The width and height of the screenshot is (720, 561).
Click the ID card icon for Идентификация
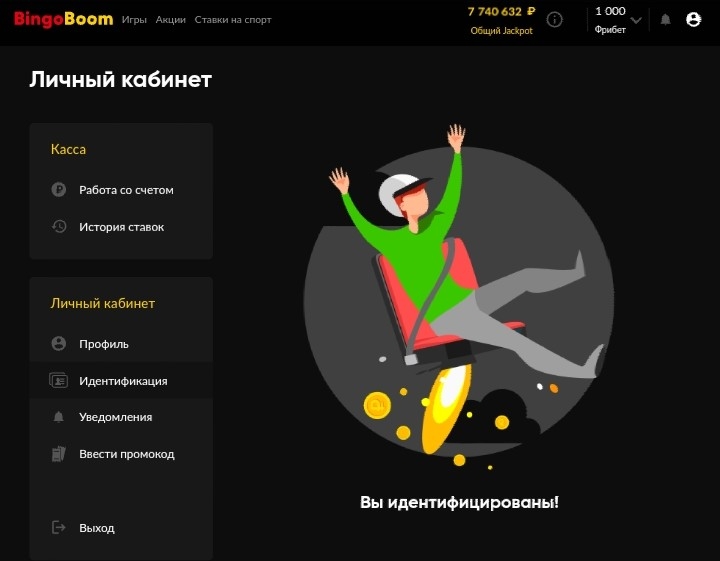pos(59,381)
